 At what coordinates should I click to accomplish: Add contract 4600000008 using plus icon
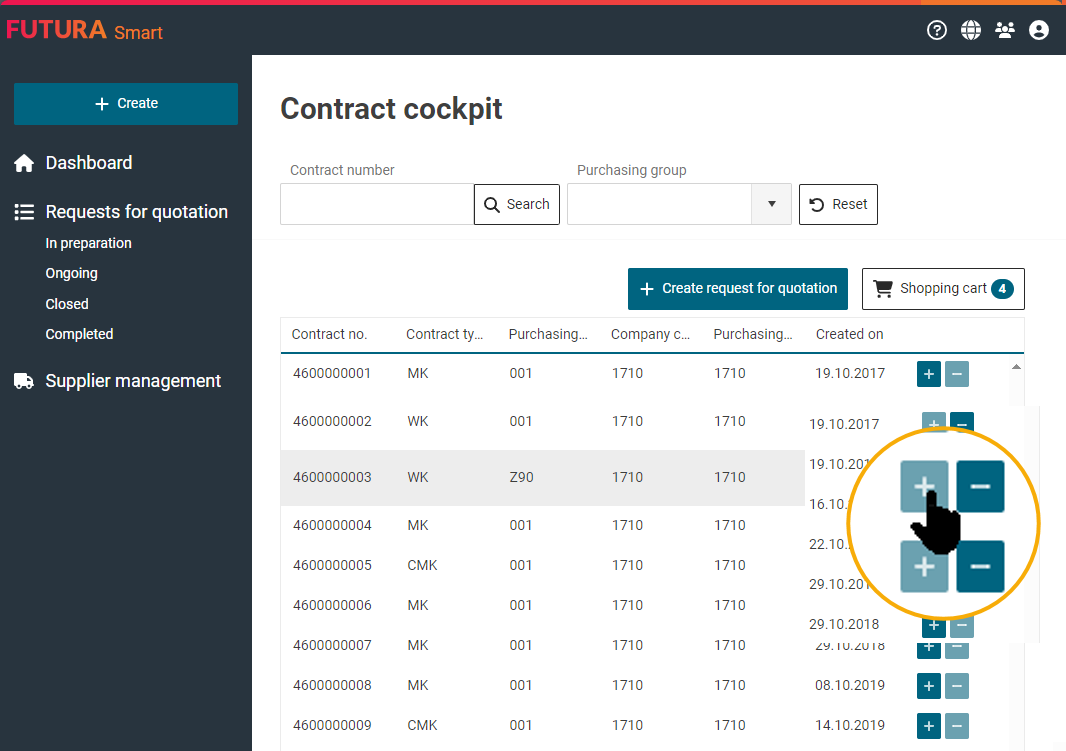point(929,686)
